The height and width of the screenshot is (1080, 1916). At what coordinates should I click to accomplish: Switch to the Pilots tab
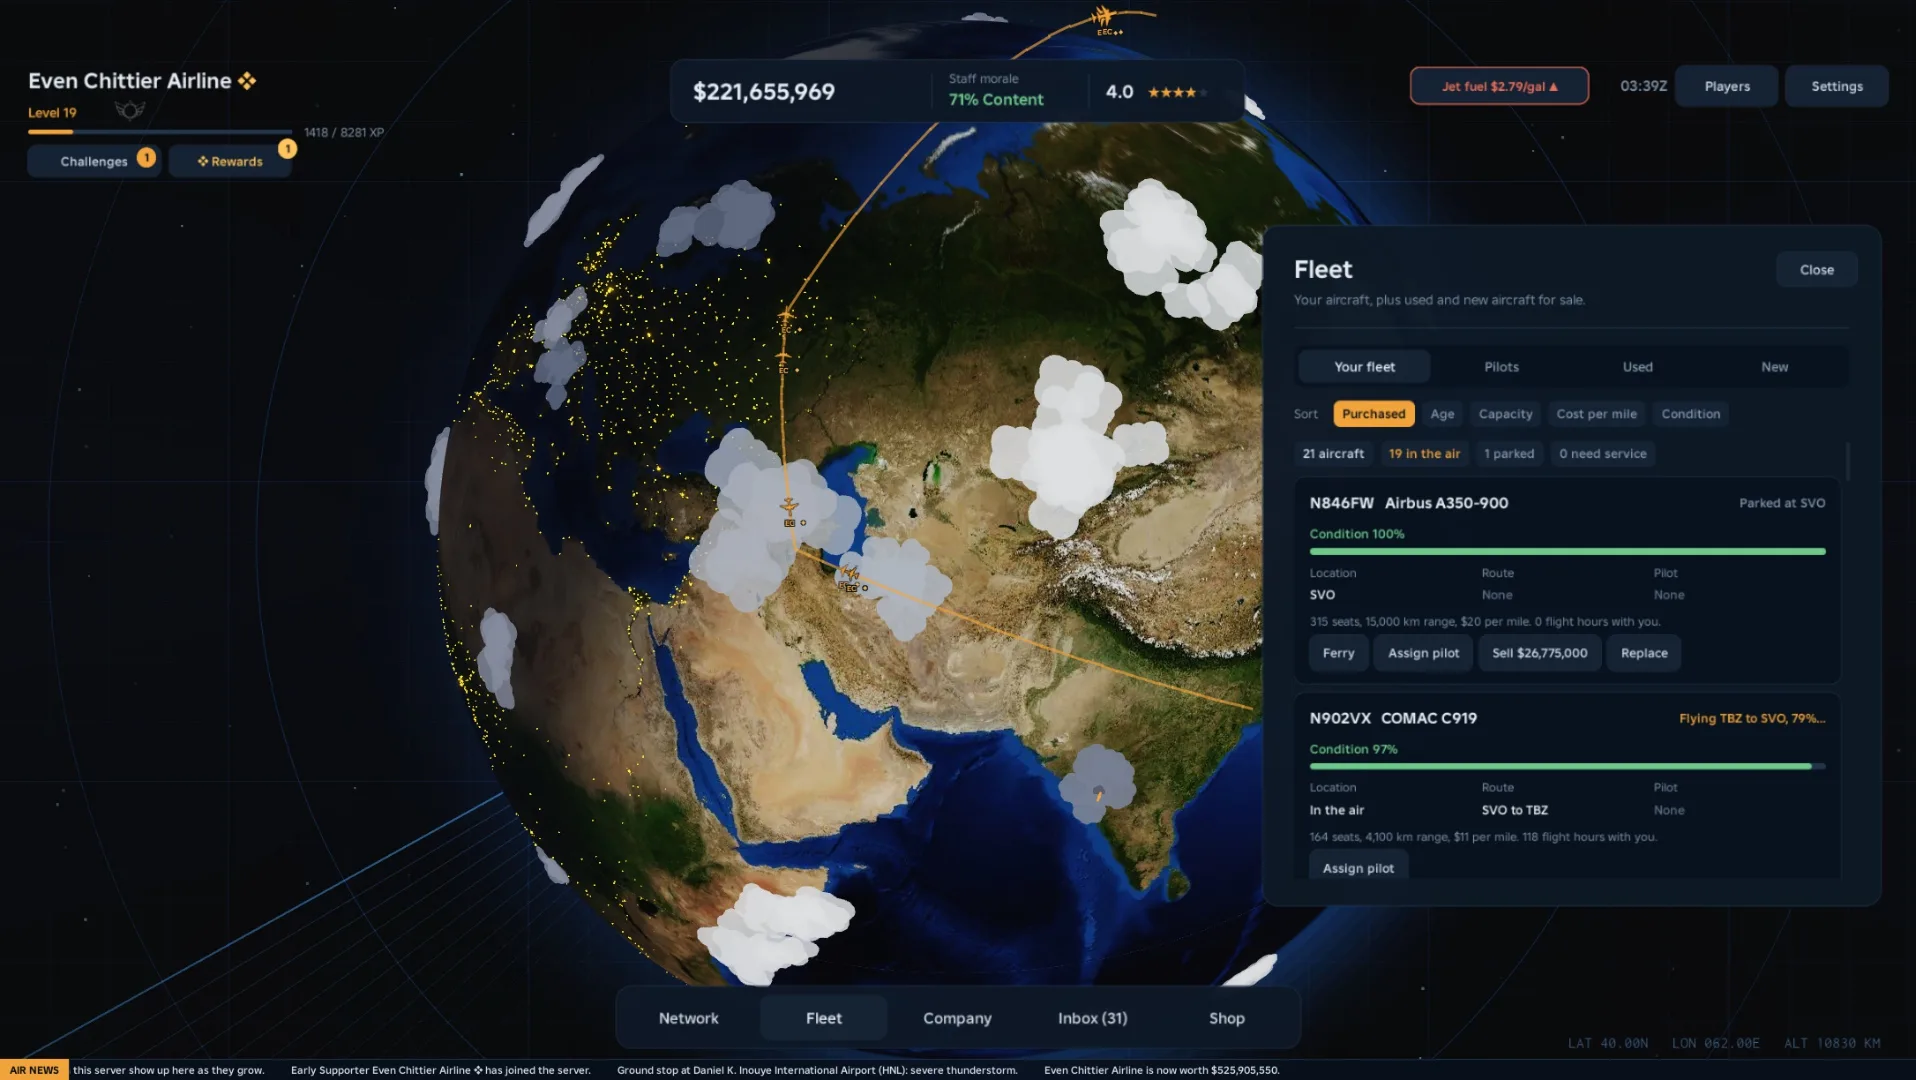[x=1501, y=367]
